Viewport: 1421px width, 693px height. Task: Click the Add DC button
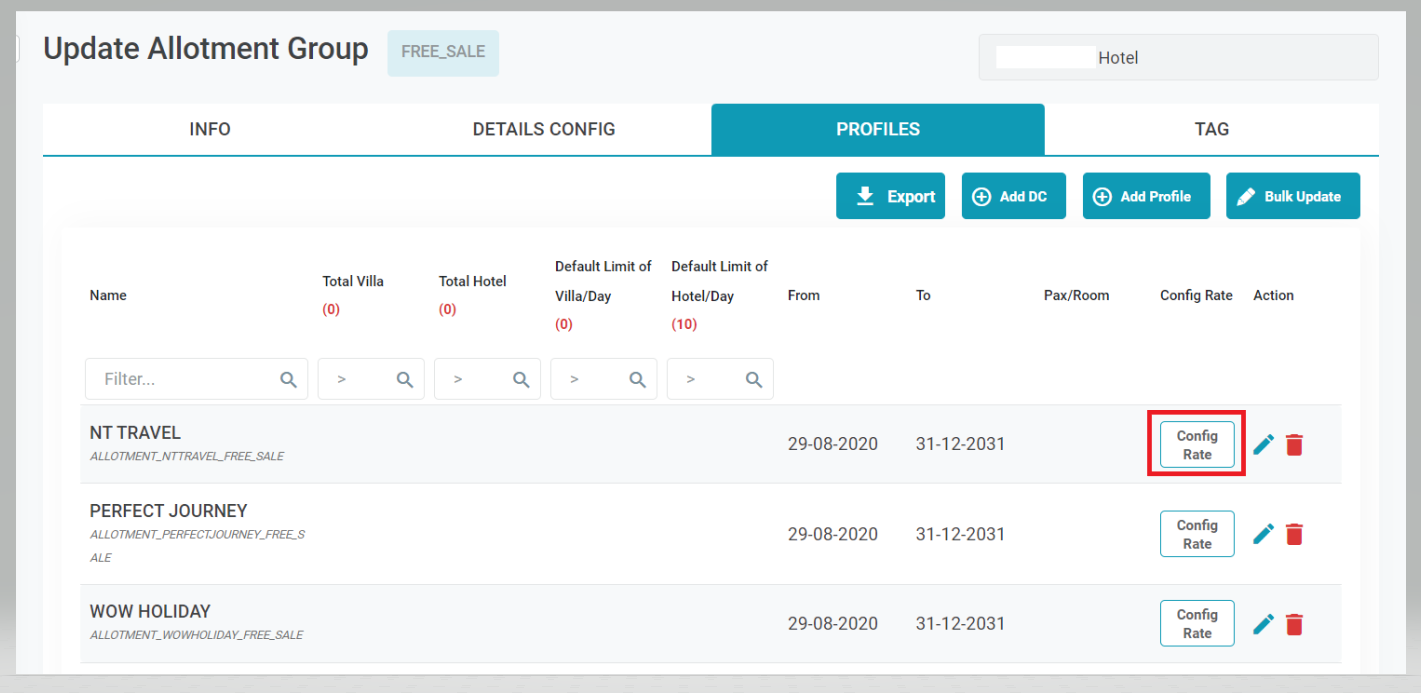pyautogui.click(x=1013, y=196)
